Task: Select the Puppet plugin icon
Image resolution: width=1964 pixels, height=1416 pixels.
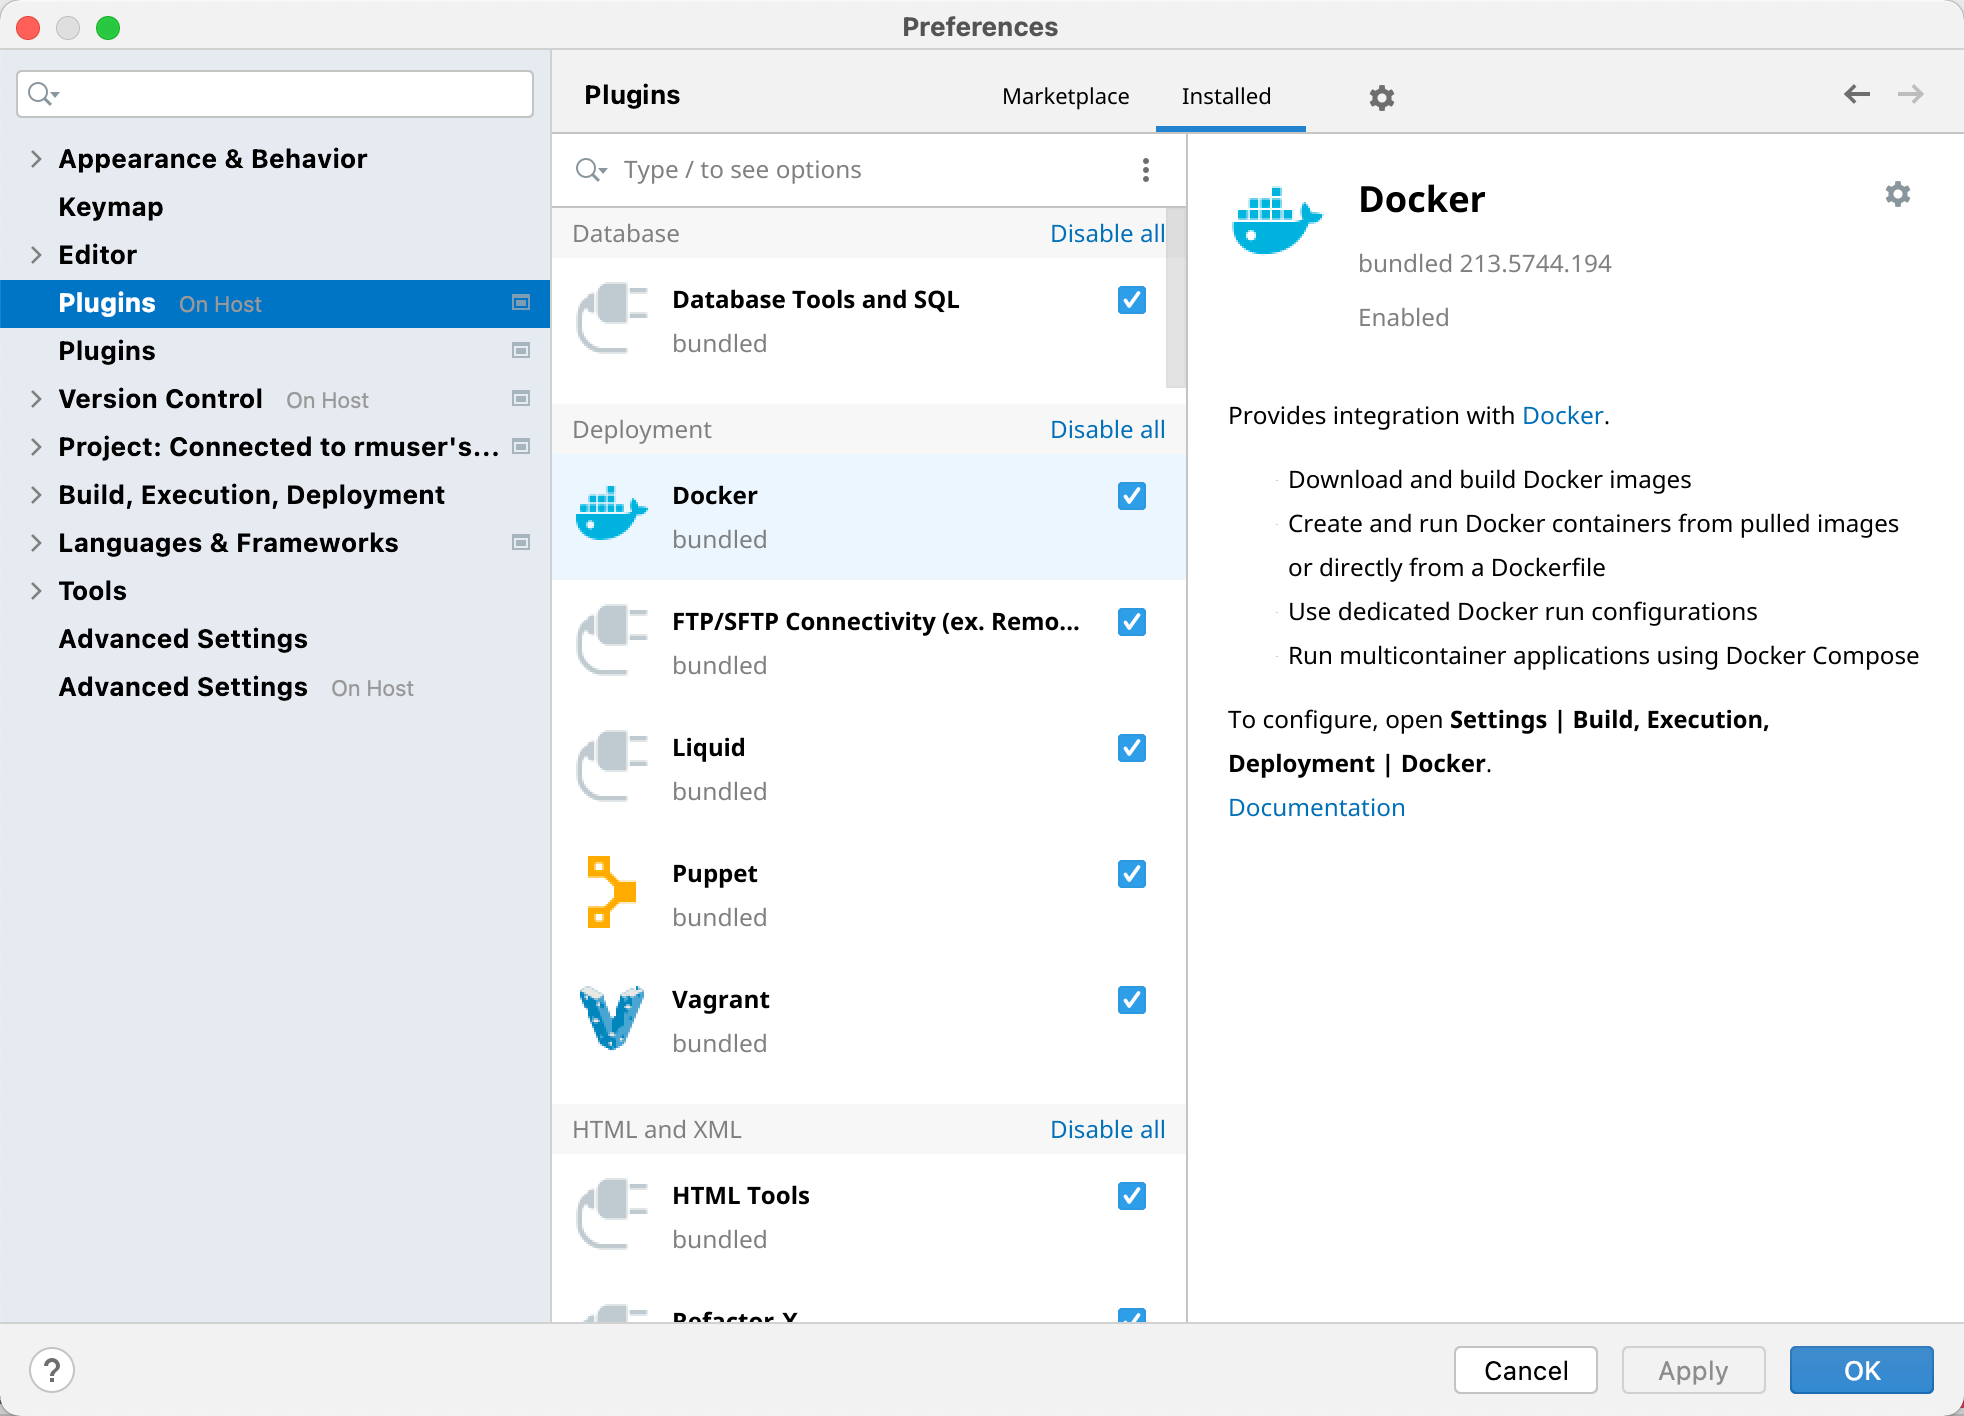Action: 610,890
